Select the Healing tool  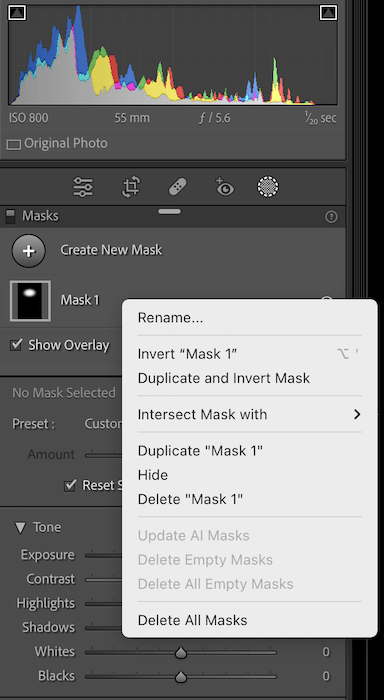click(178, 187)
